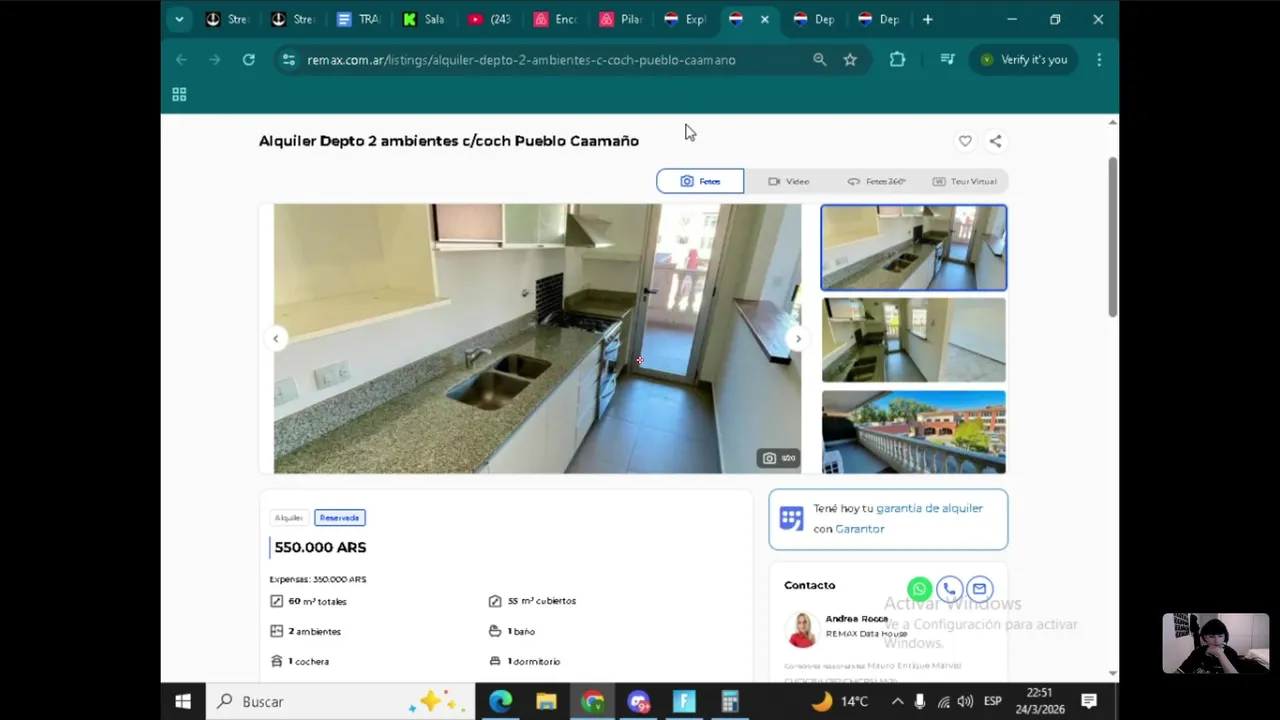This screenshot has height=720, width=1280.
Task: Select the 'Expensas: 350.000 ARS' text
Action: [x=317, y=579]
